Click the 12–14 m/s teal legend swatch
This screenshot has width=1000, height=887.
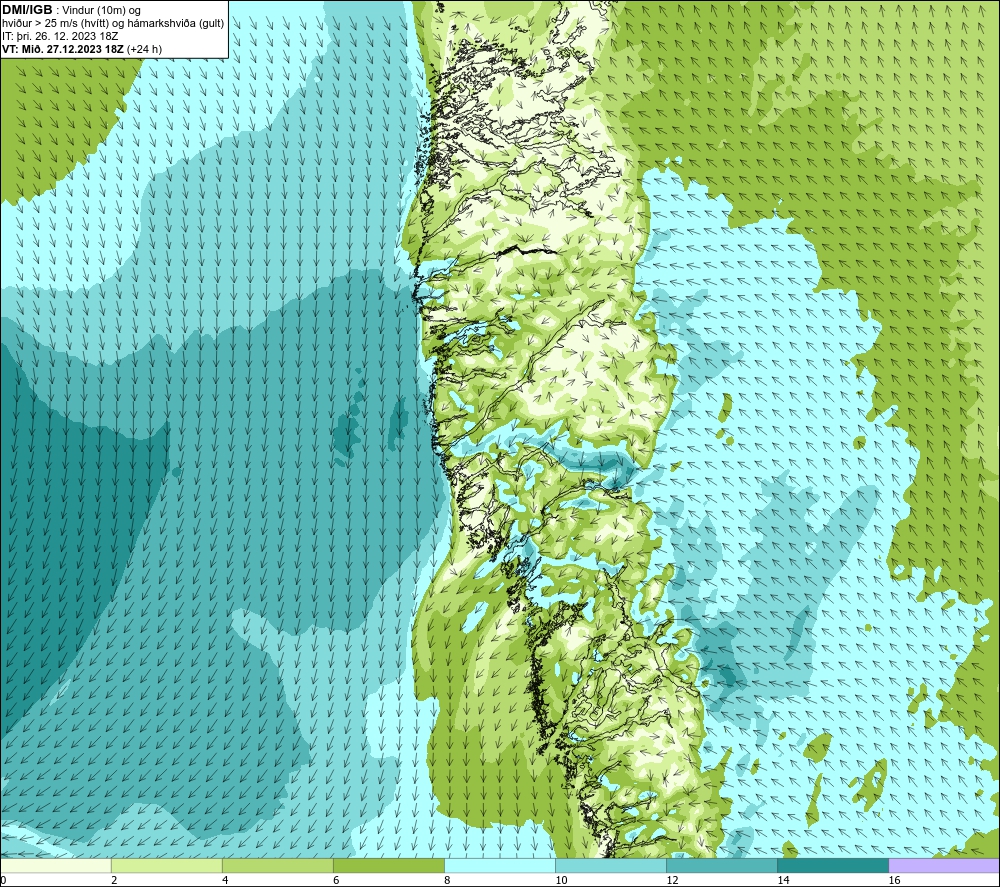click(721, 865)
